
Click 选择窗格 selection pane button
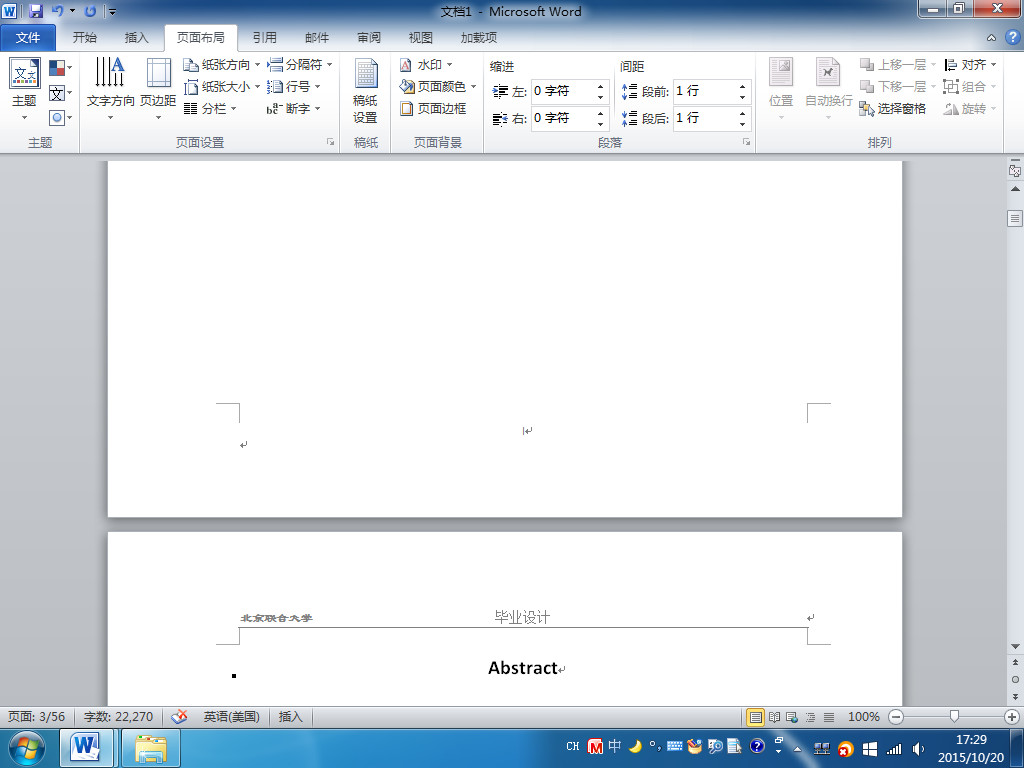coord(893,108)
